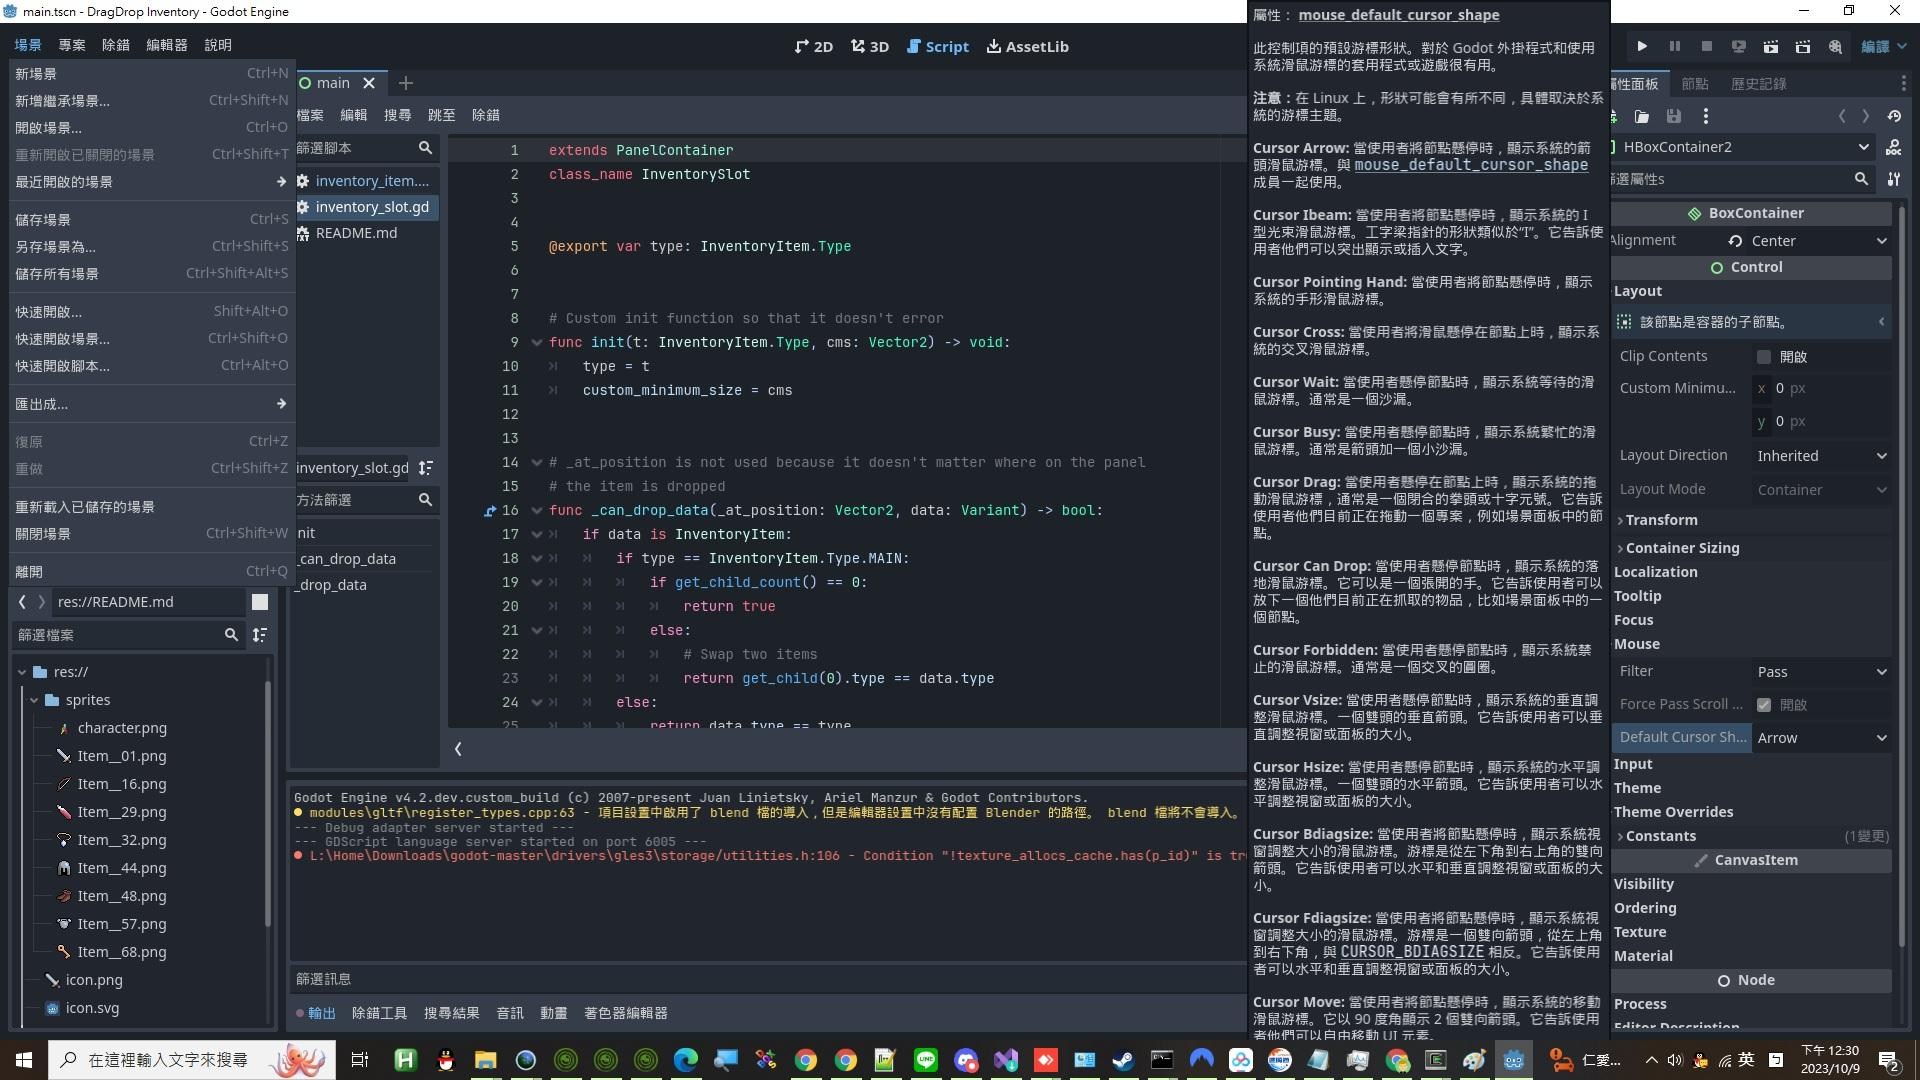
Task: Run a specific scene folder-clapperboard icon
Action: coord(1803,47)
